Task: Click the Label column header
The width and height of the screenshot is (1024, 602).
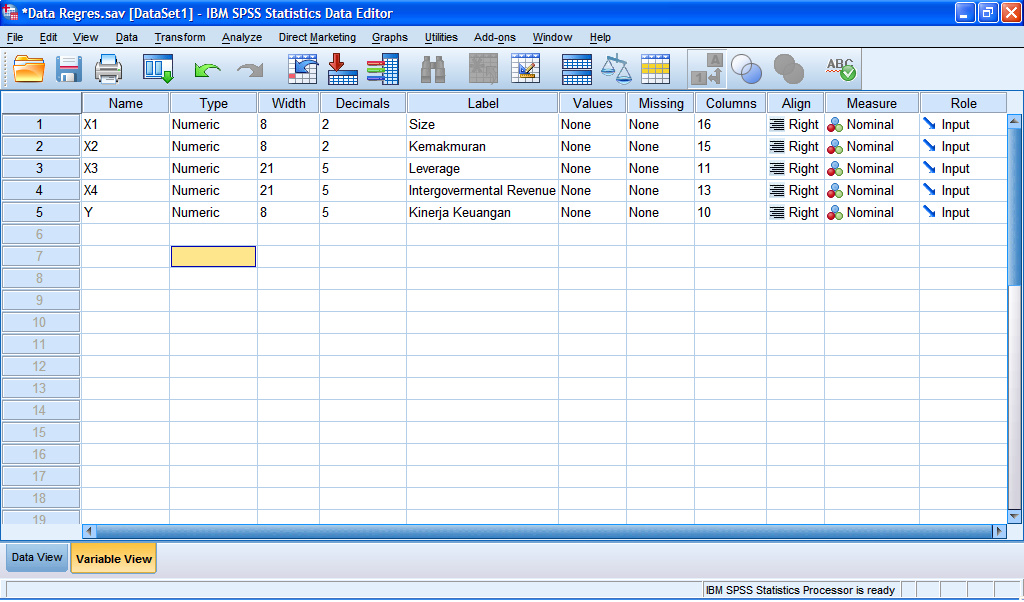Action: coord(483,103)
